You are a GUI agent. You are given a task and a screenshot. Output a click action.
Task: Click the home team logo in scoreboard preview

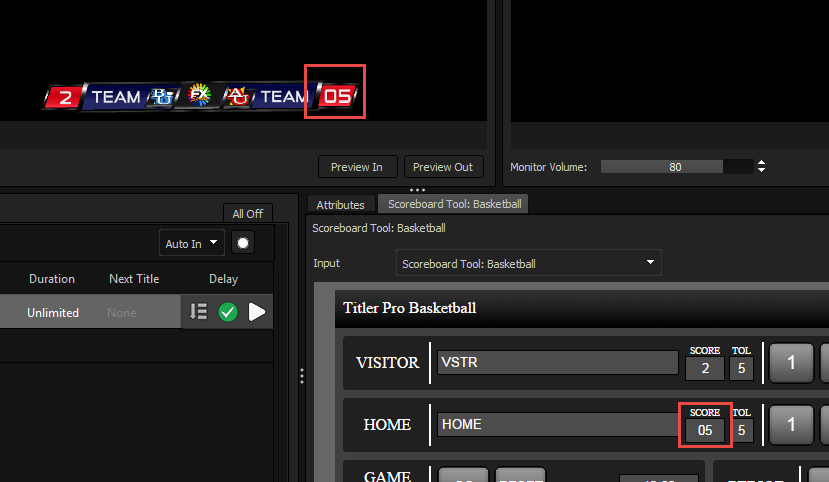point(237,97)
